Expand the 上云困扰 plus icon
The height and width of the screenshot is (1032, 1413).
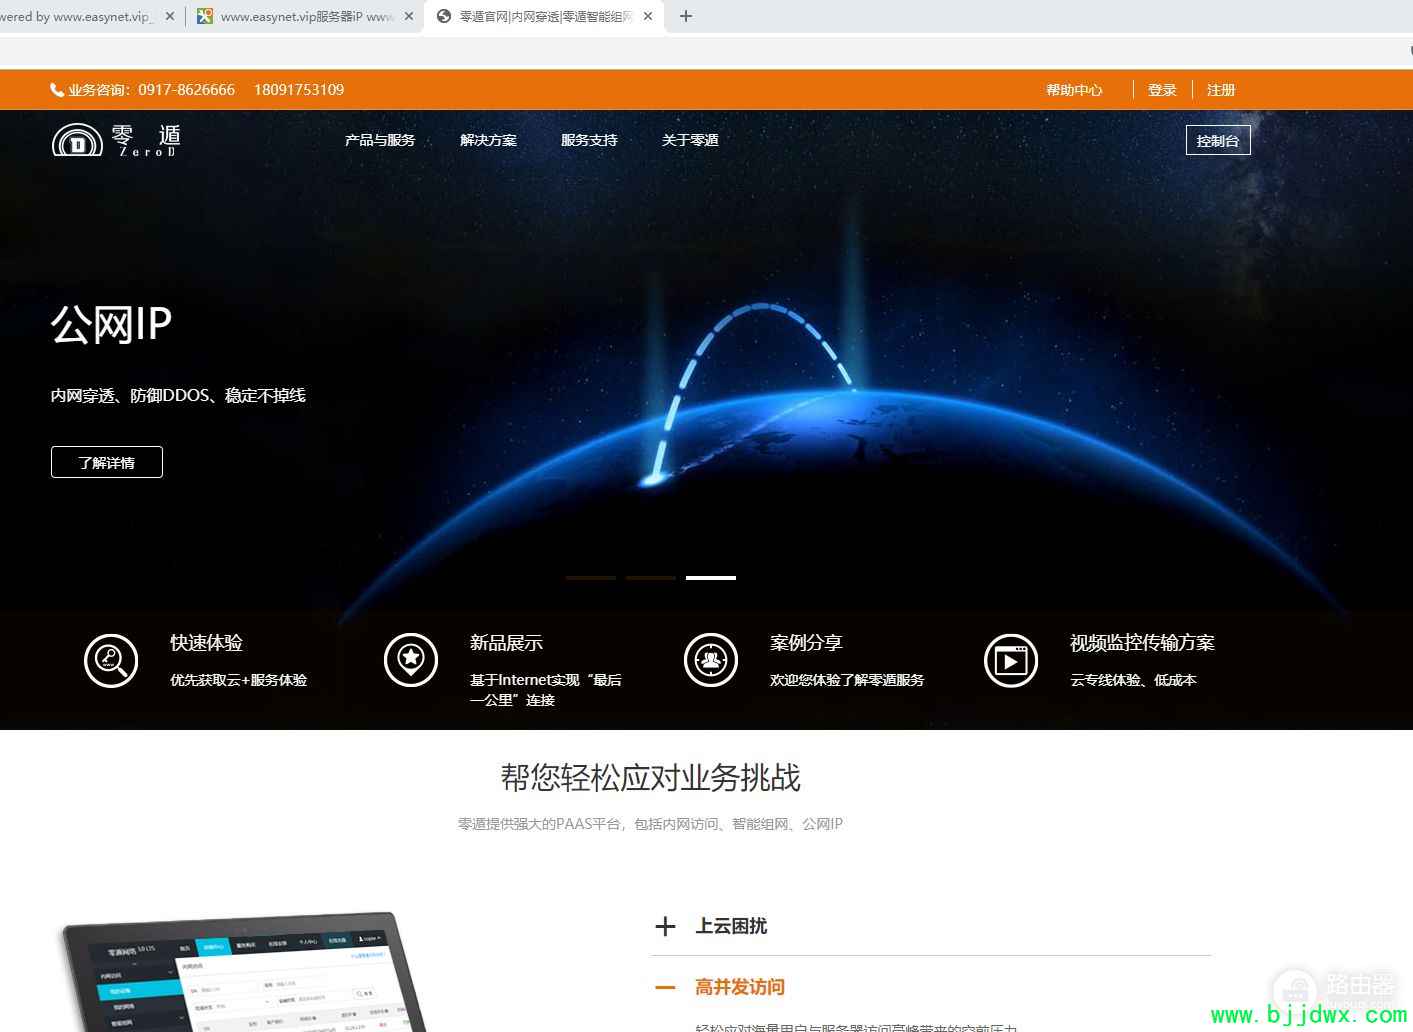point(665,927)
